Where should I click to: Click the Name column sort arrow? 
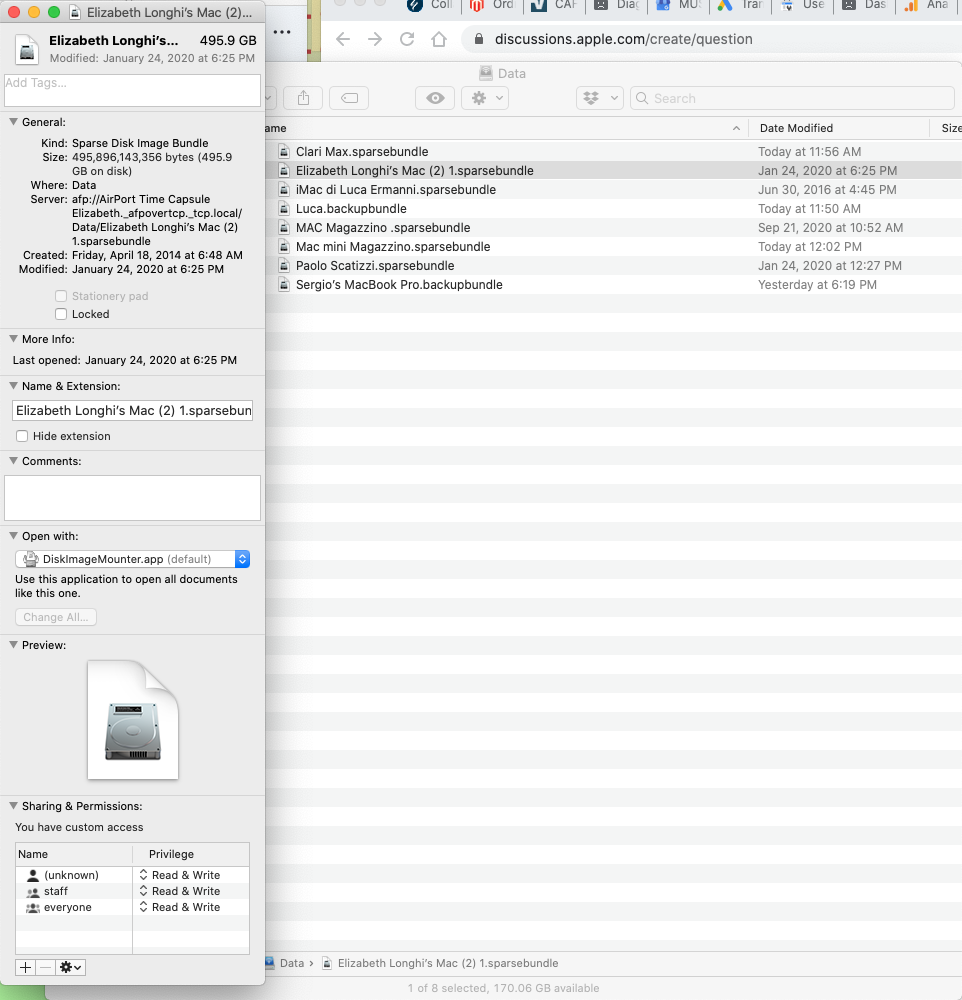(x=736, y=128)
